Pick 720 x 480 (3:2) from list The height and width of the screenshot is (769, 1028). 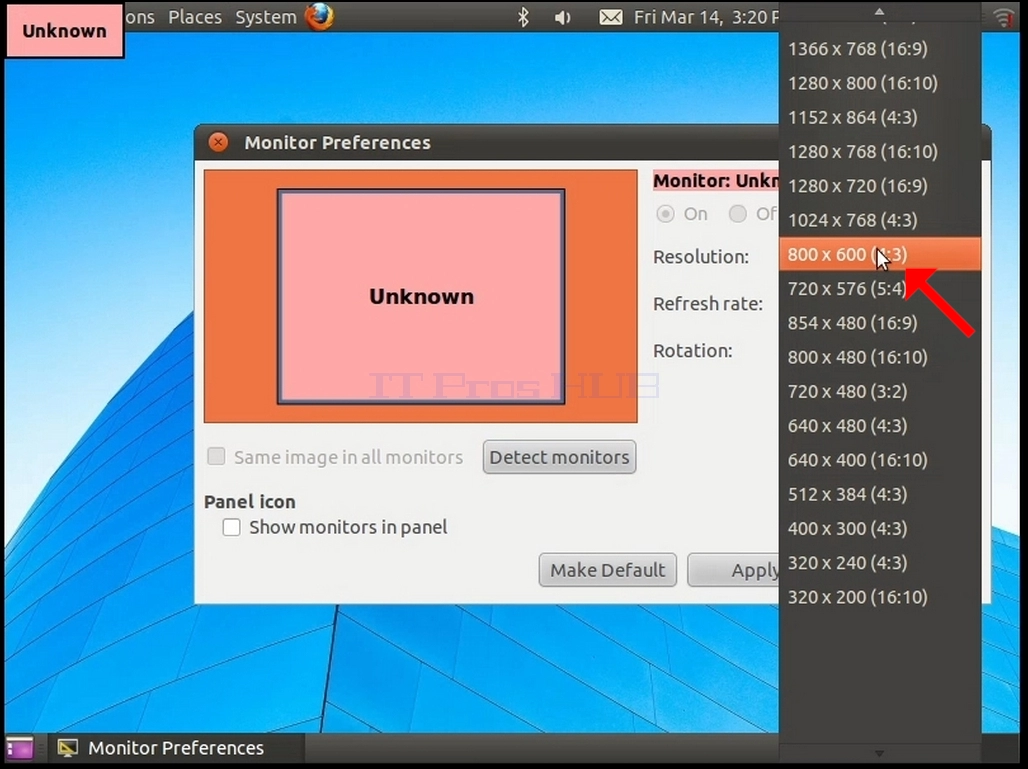(880, 391)
